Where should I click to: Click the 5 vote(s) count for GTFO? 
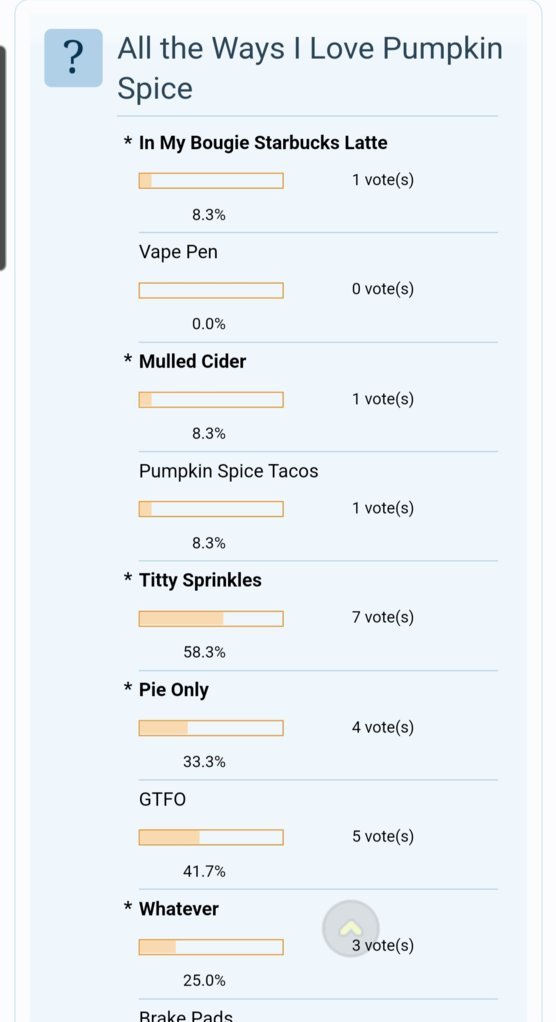pos(383,836)
